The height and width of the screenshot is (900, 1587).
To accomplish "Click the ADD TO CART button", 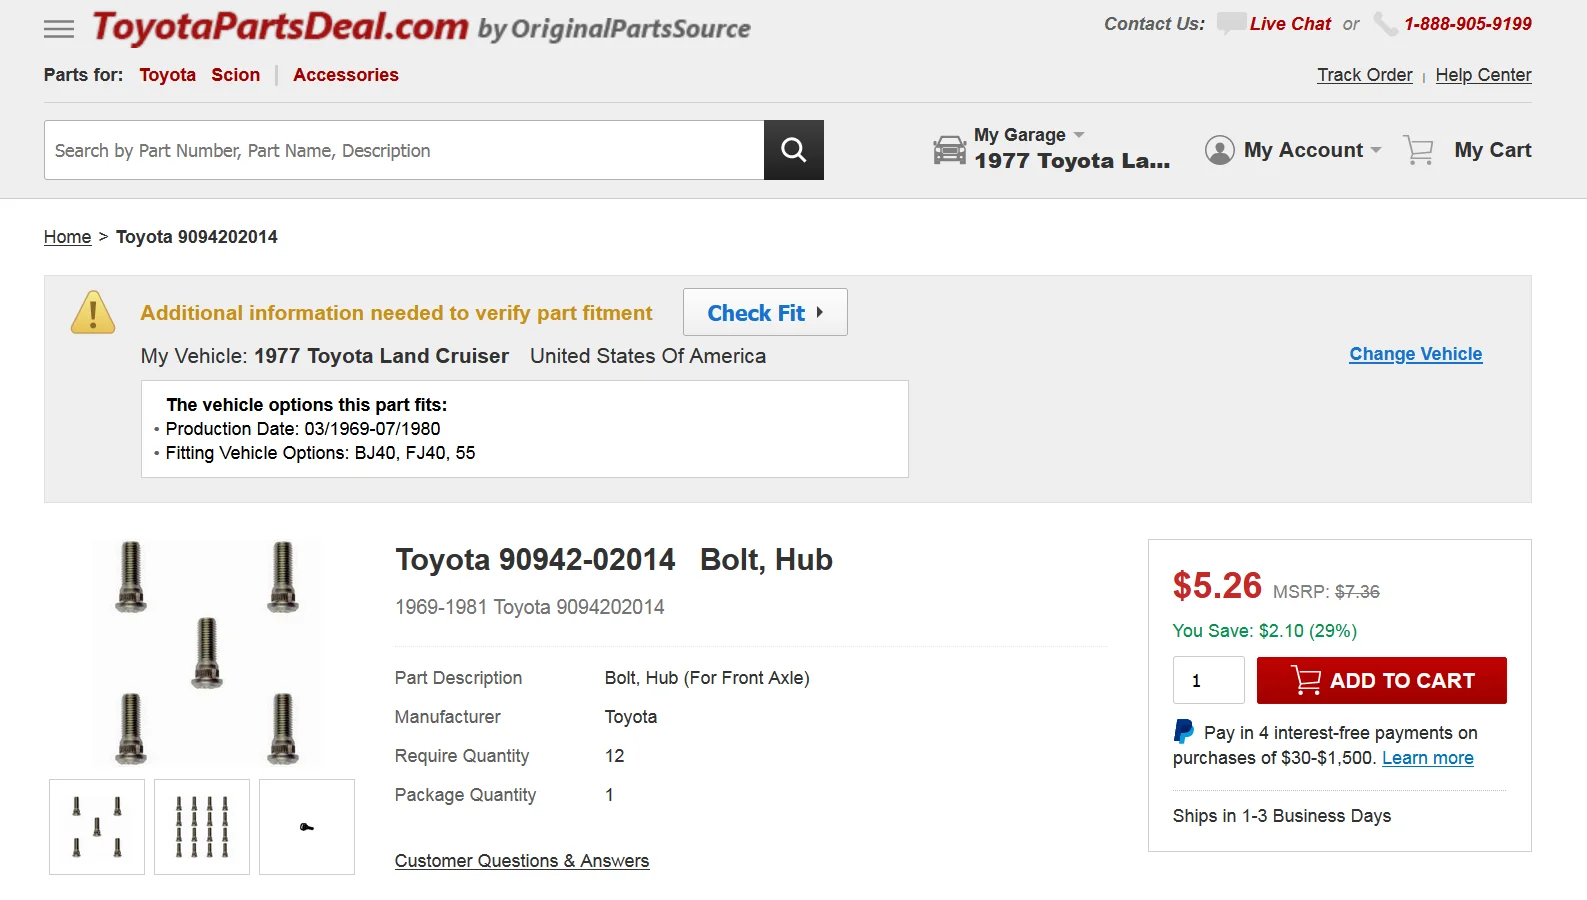I will point(1381,680).
